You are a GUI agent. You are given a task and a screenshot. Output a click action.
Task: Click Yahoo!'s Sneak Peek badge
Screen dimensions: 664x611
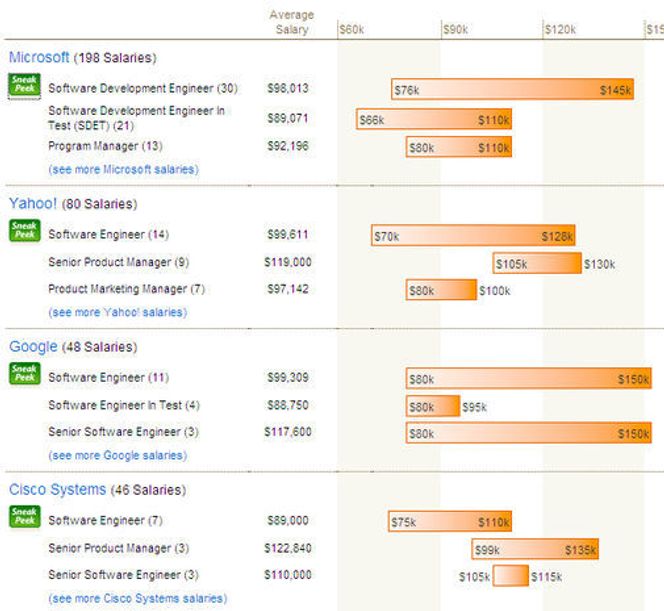25,231
